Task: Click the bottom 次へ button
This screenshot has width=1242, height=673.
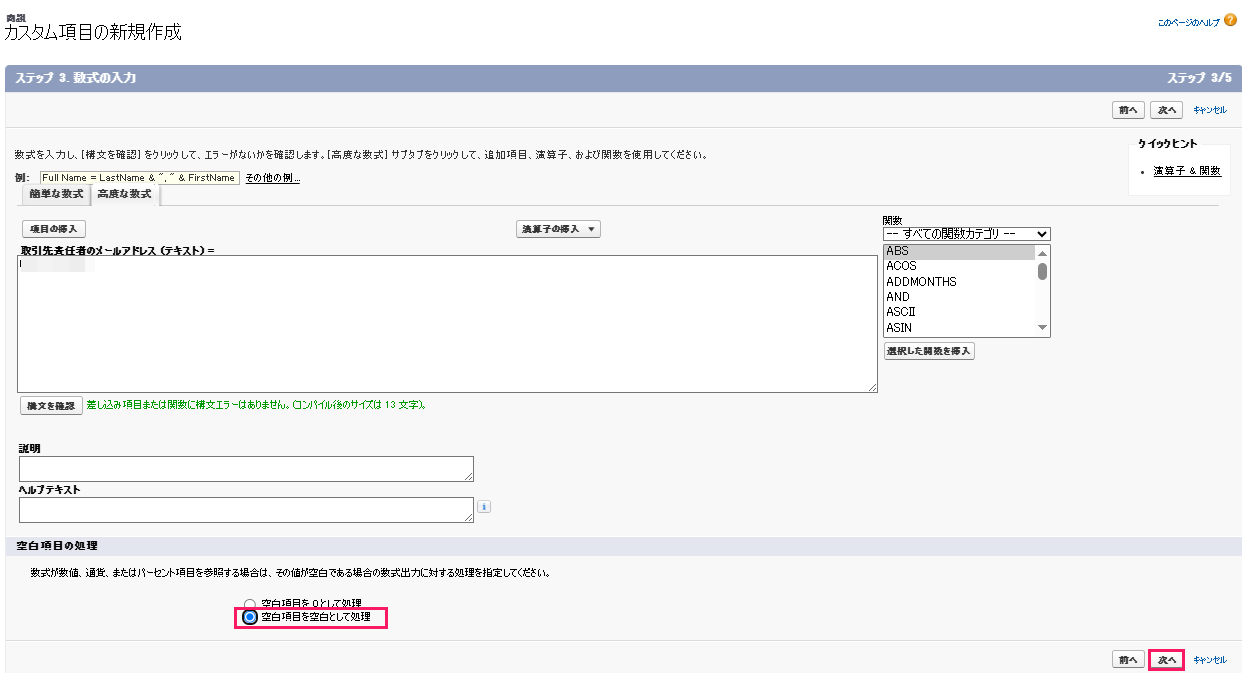Action: [x=1167, y=660]
